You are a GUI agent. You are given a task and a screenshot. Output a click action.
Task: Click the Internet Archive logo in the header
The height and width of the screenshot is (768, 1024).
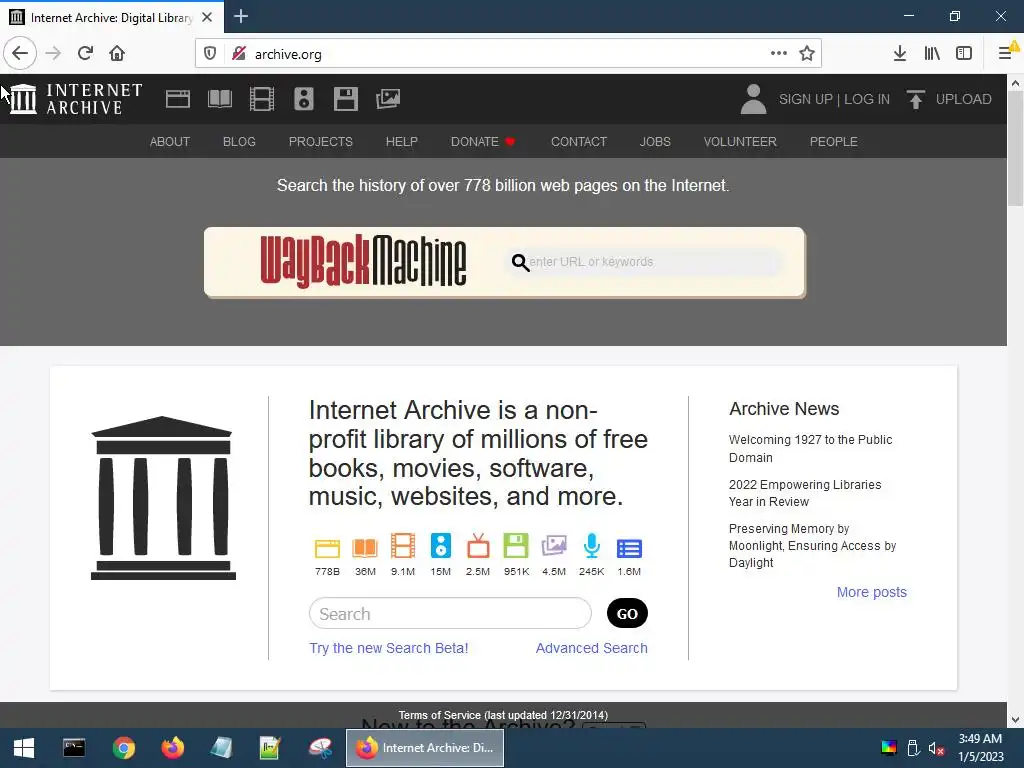click(x=76, y=99)
